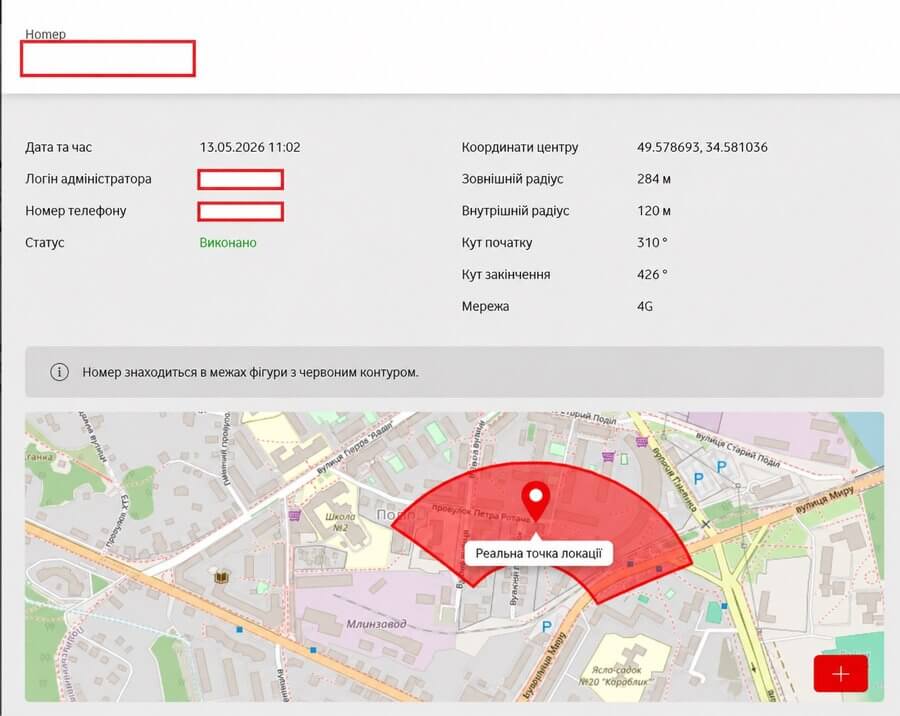
Task: Click the red location pin marker
Action: pos(536,501)
